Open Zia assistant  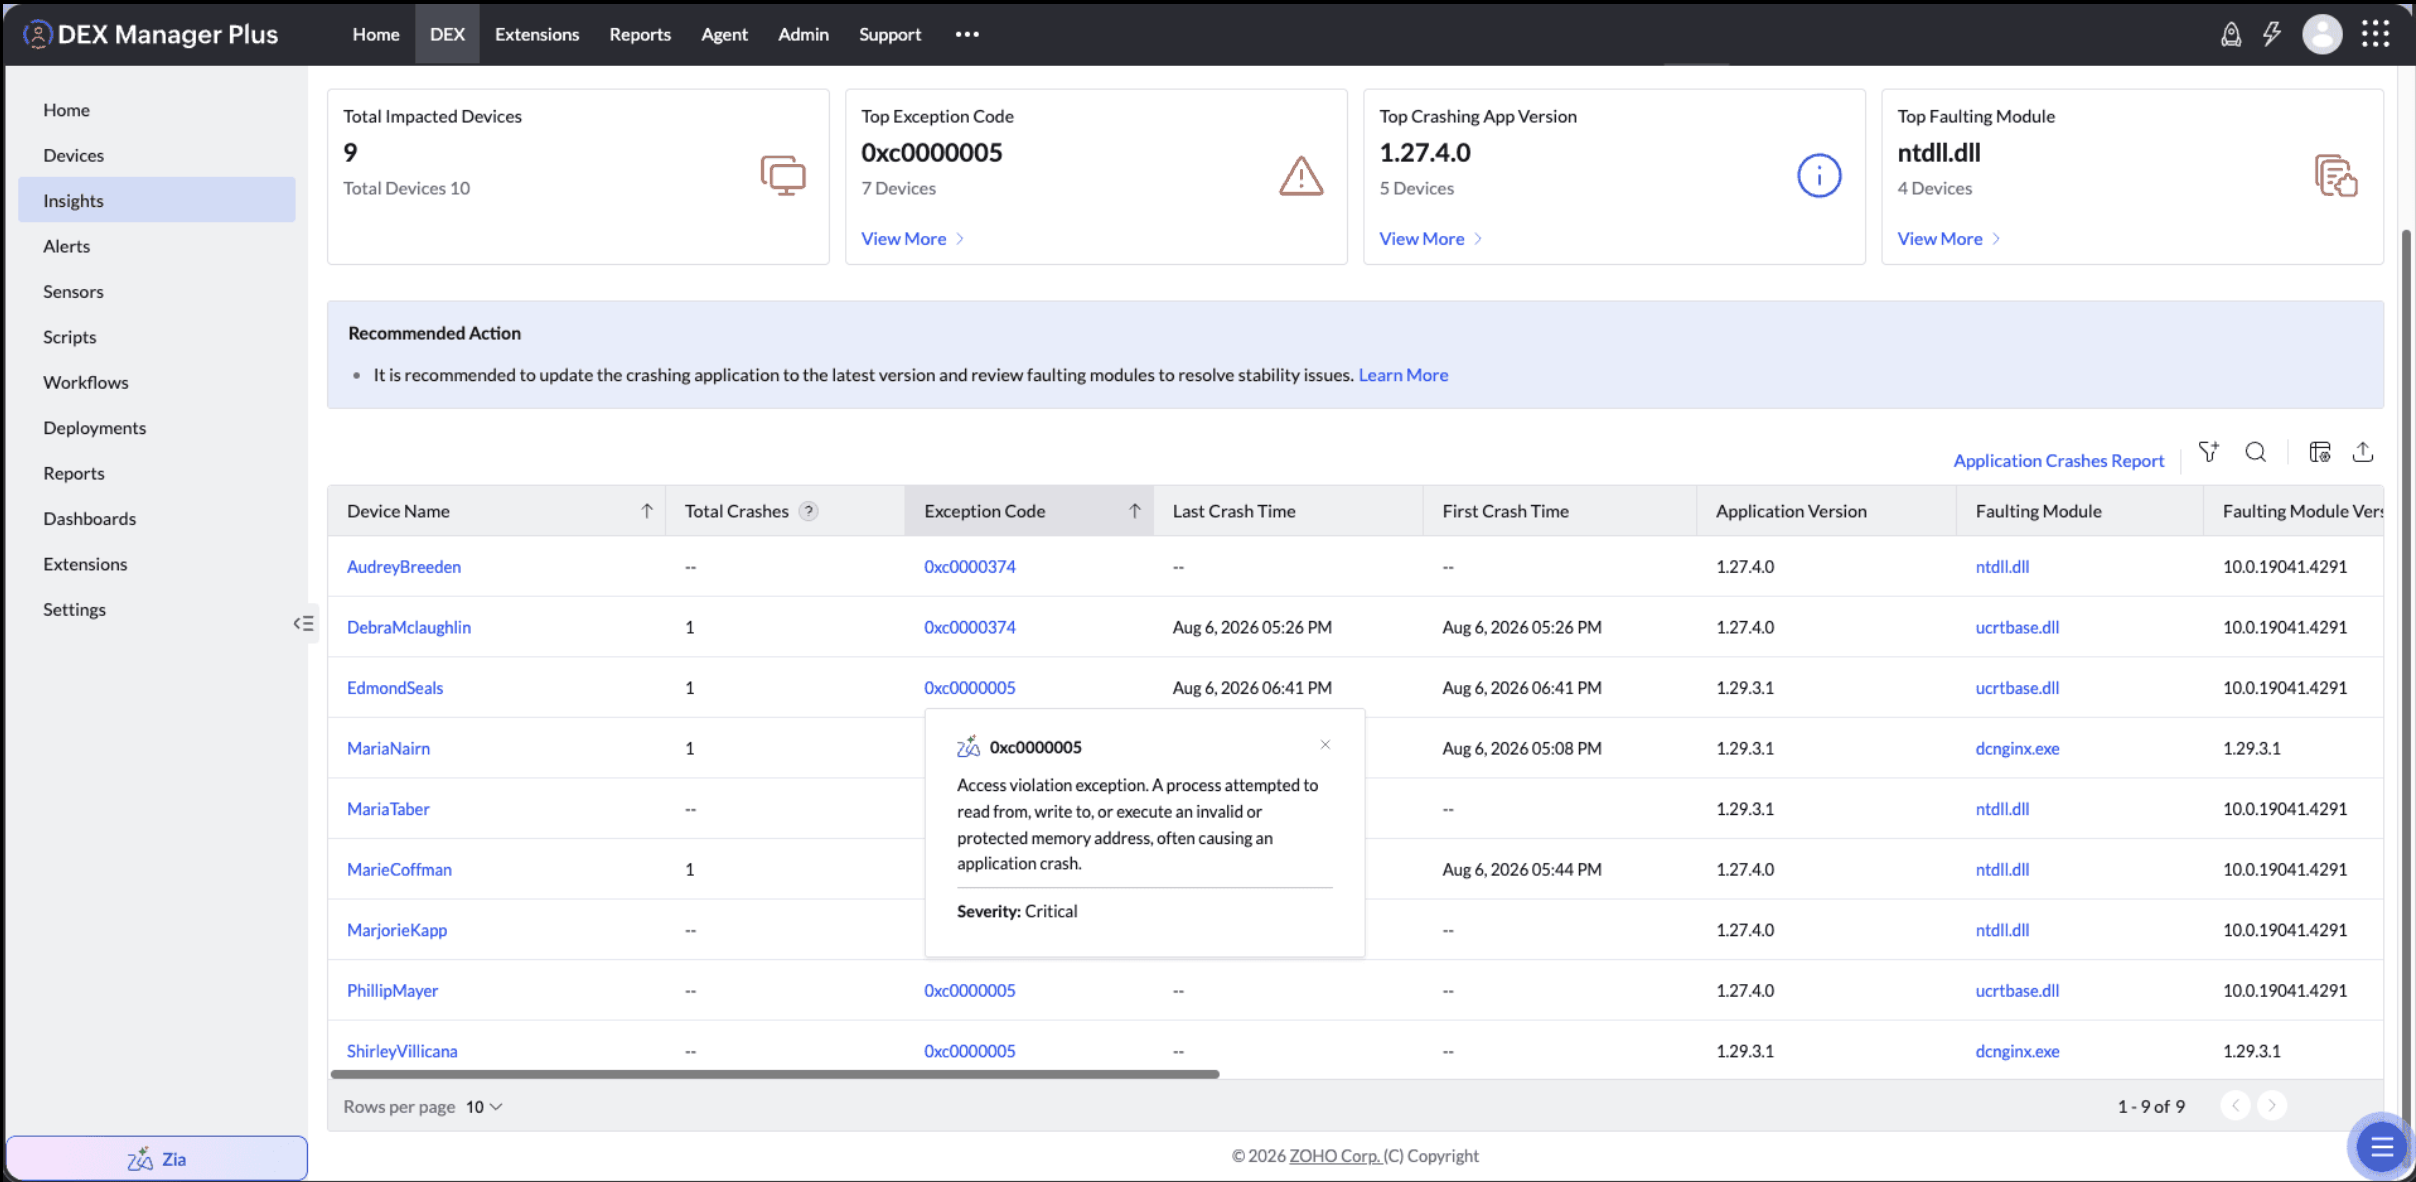(157, 1159)
